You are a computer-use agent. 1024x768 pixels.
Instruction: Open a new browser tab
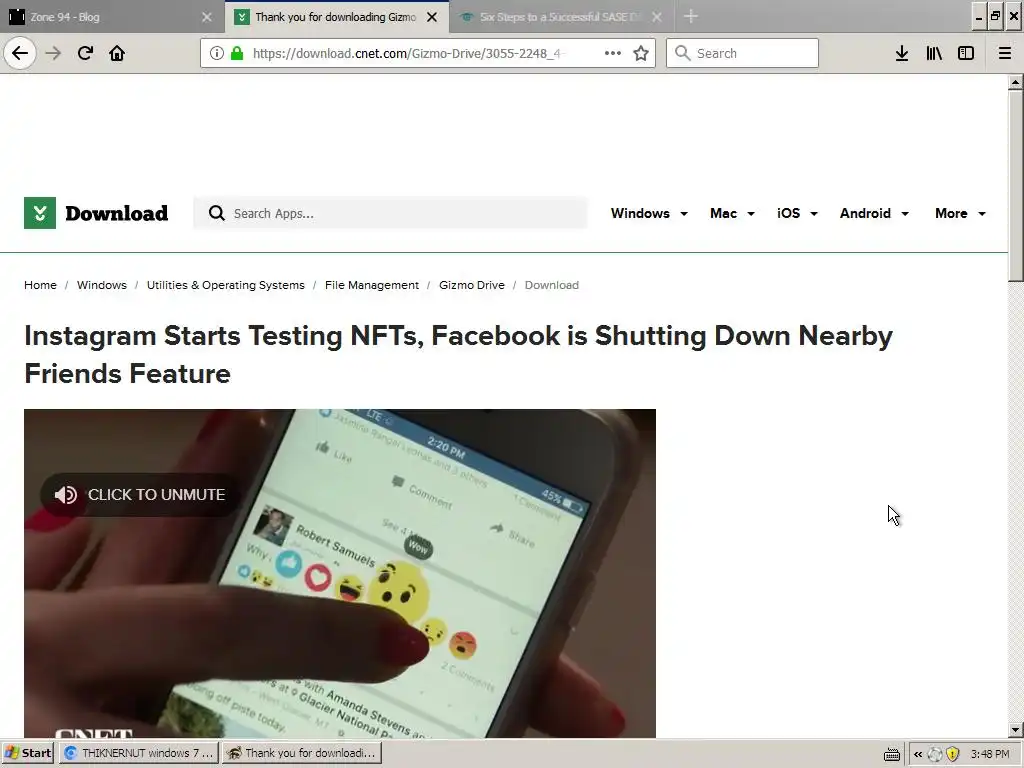(x=691, y=16)
